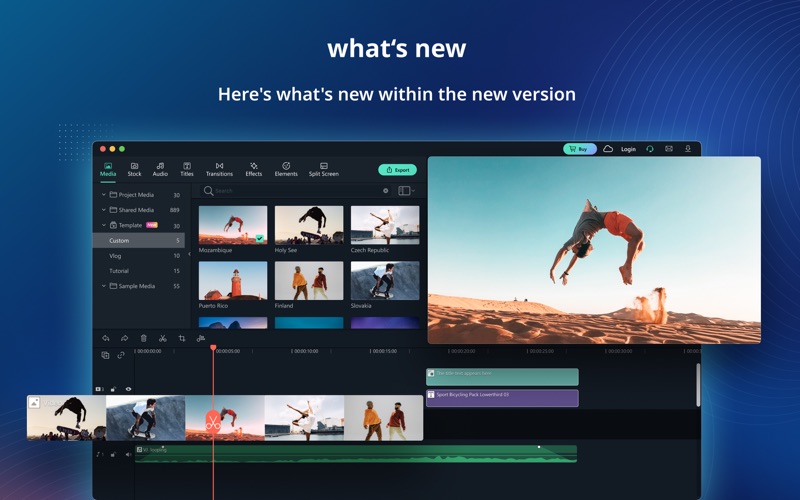
Task: Open the Audio tab
Action: tap(160, 170)
